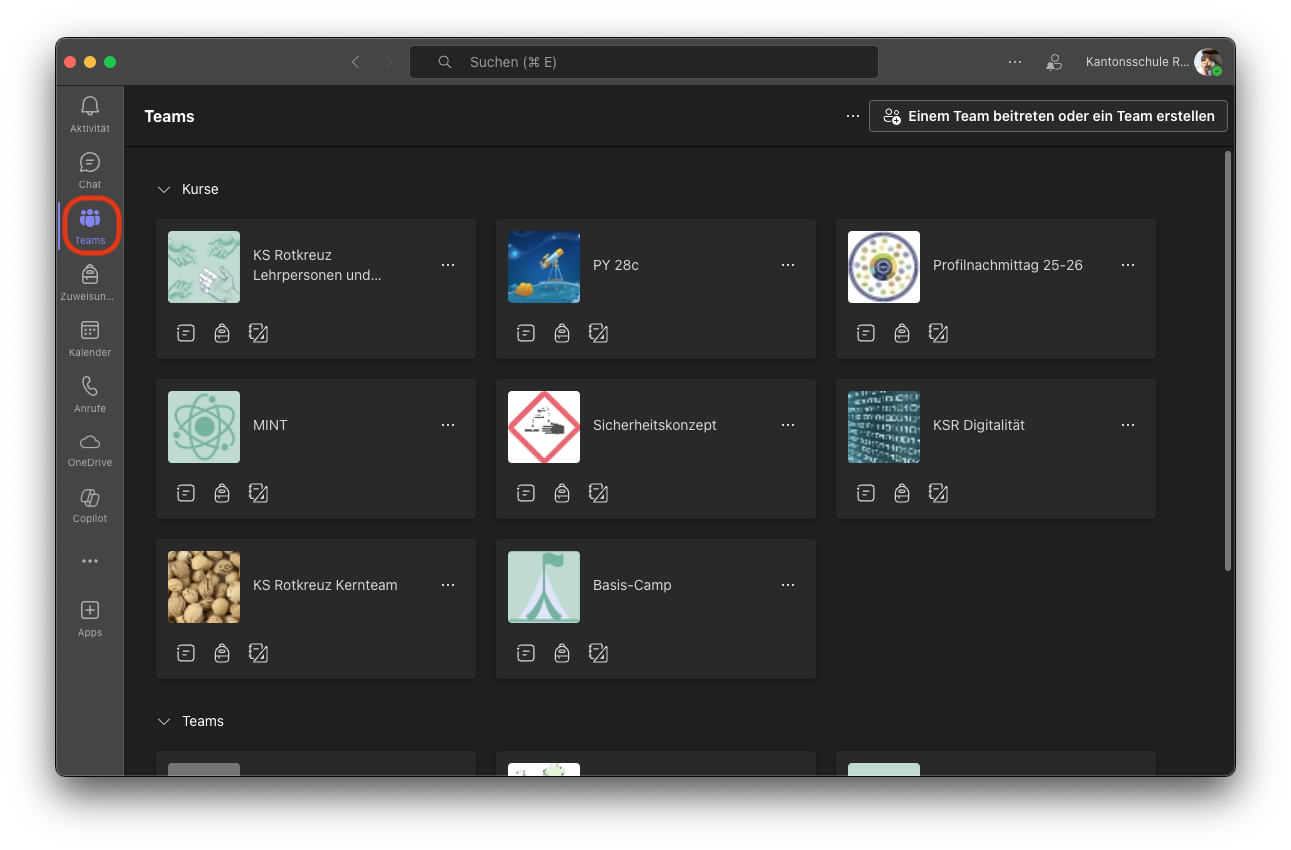Open classwork ruler icon on Basis-Camp card

pos(598,653)
